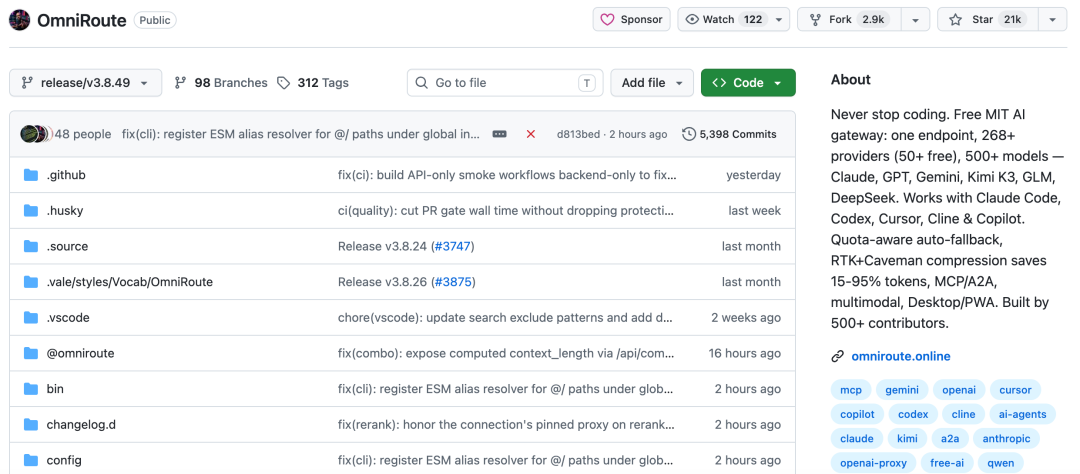Open the release/v3.8.49 branch dropdown
The image size is (1080, 474).
click(x=85, y=83)
